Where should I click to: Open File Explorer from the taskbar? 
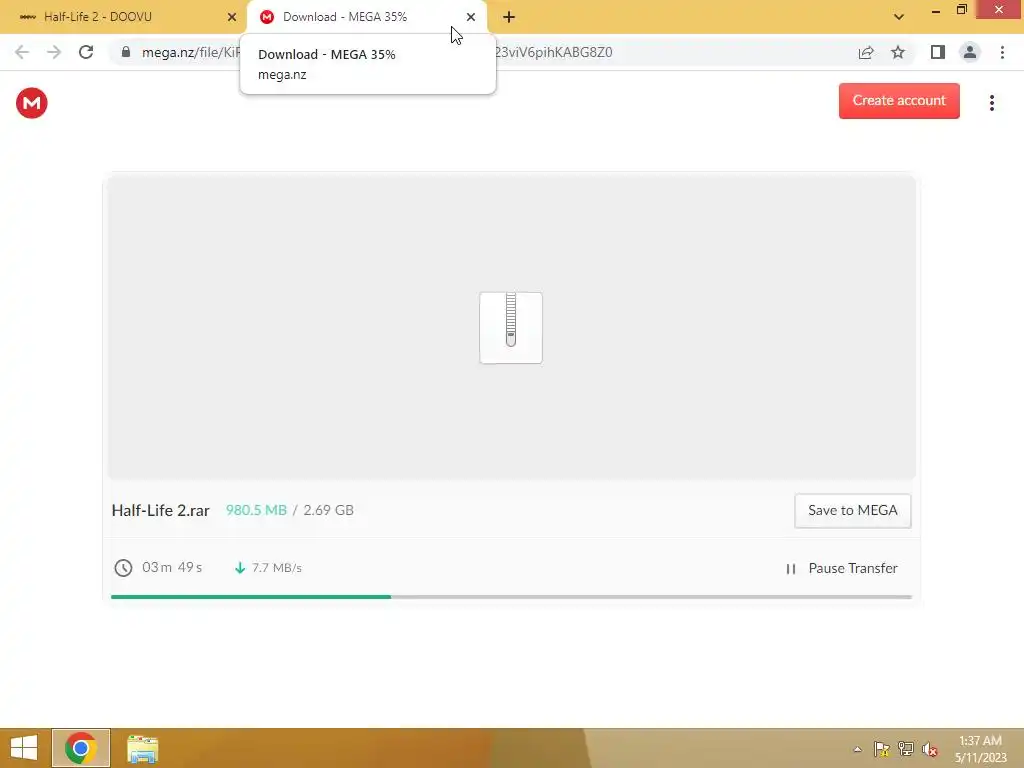(x=142, y=748)
